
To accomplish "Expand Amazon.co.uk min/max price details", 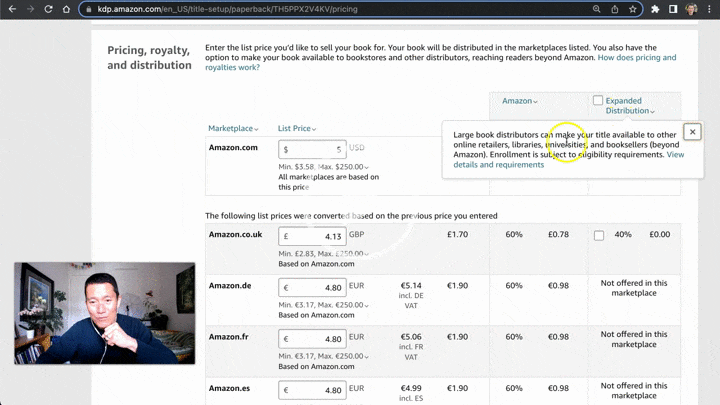I will [323, 253].
